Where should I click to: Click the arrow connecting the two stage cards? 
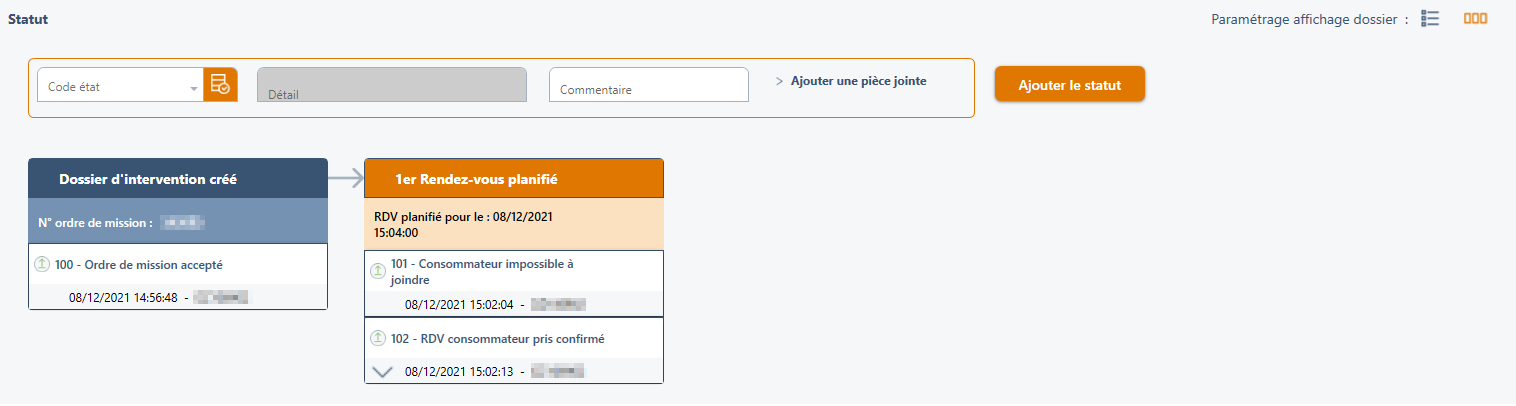coord(345,179)
